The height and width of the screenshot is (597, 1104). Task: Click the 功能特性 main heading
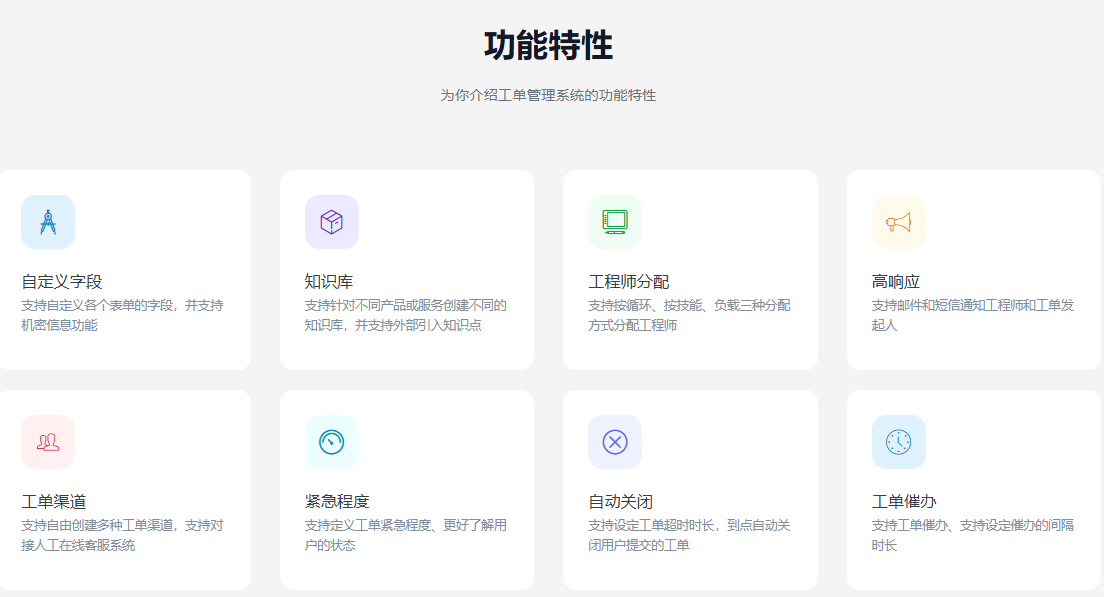pos(548,46)
